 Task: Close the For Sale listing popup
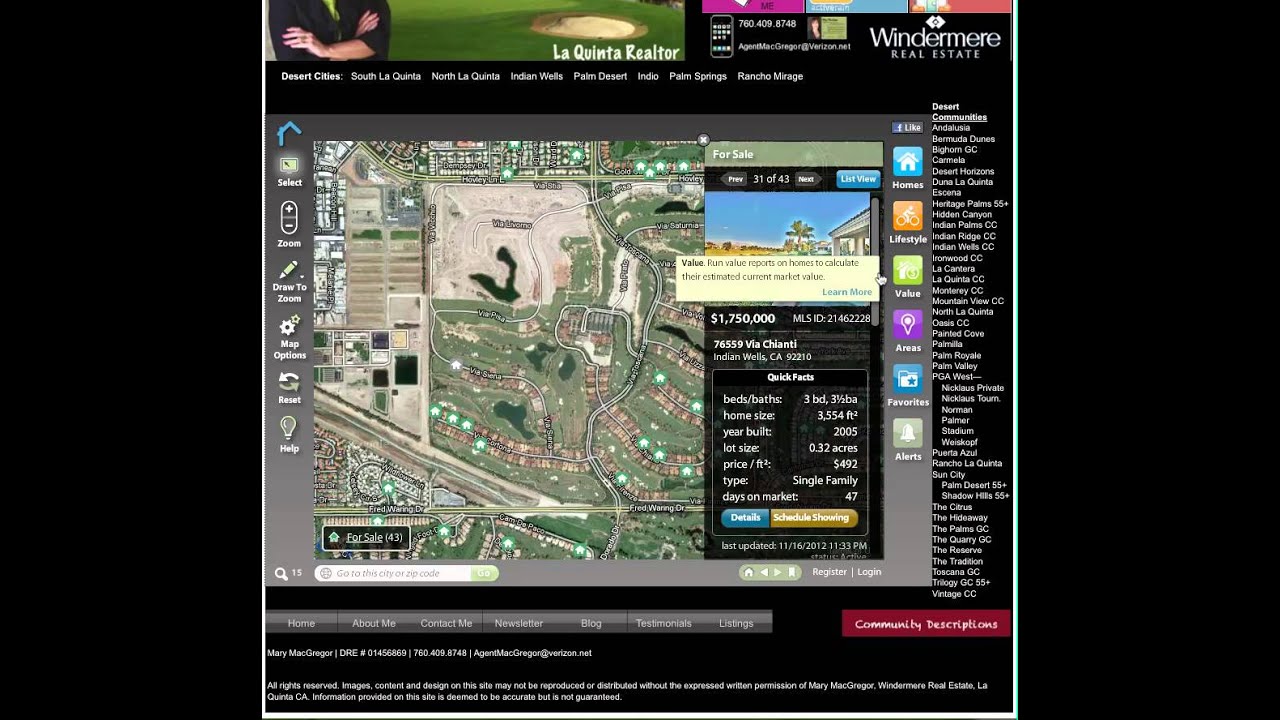click(703, 140)
